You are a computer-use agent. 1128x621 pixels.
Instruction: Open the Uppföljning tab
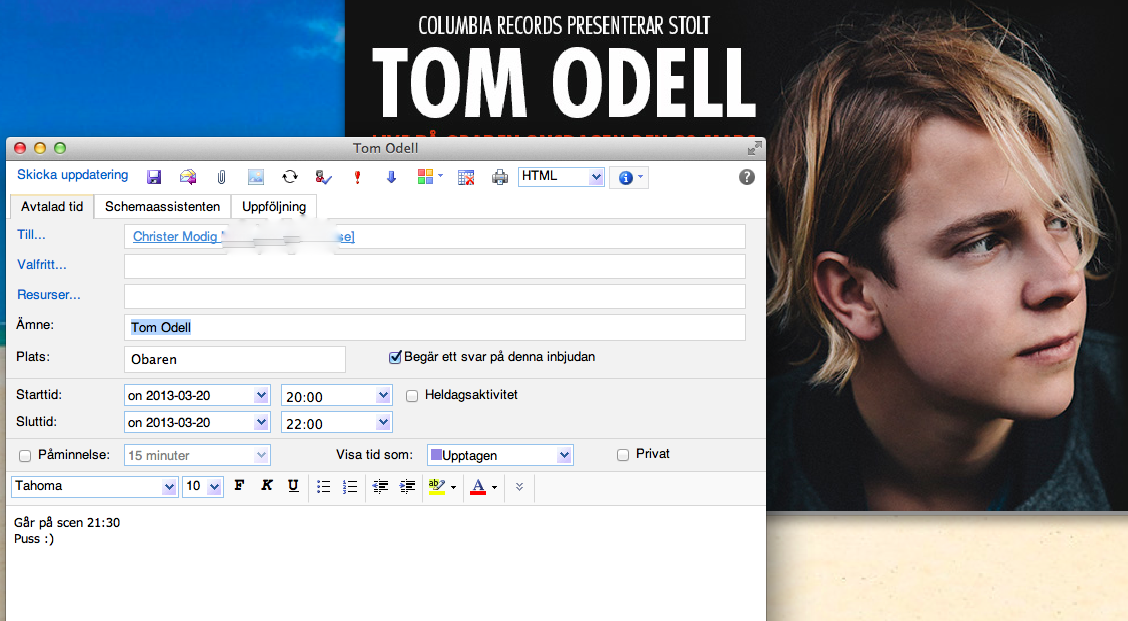[x=274, y=207]
